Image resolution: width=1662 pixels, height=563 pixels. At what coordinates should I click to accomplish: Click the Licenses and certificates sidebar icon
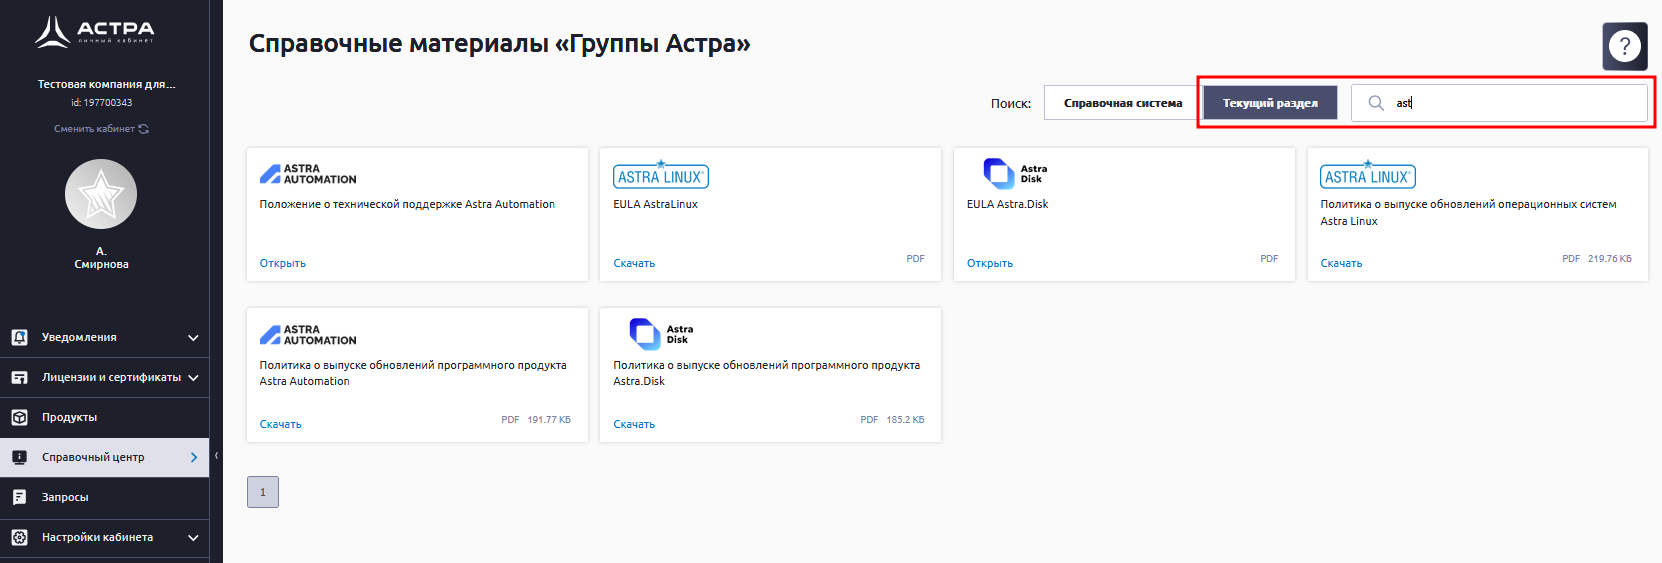[x=19, y=378]
